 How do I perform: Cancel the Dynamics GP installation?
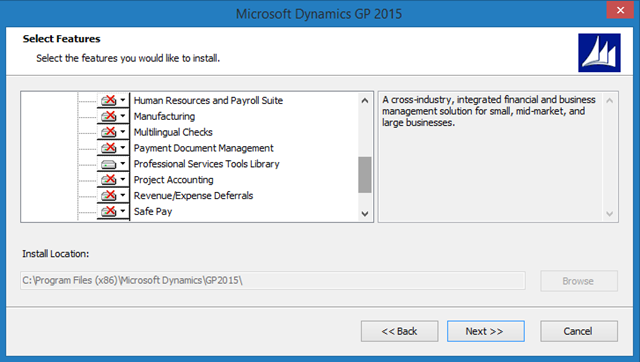[579, 331]
